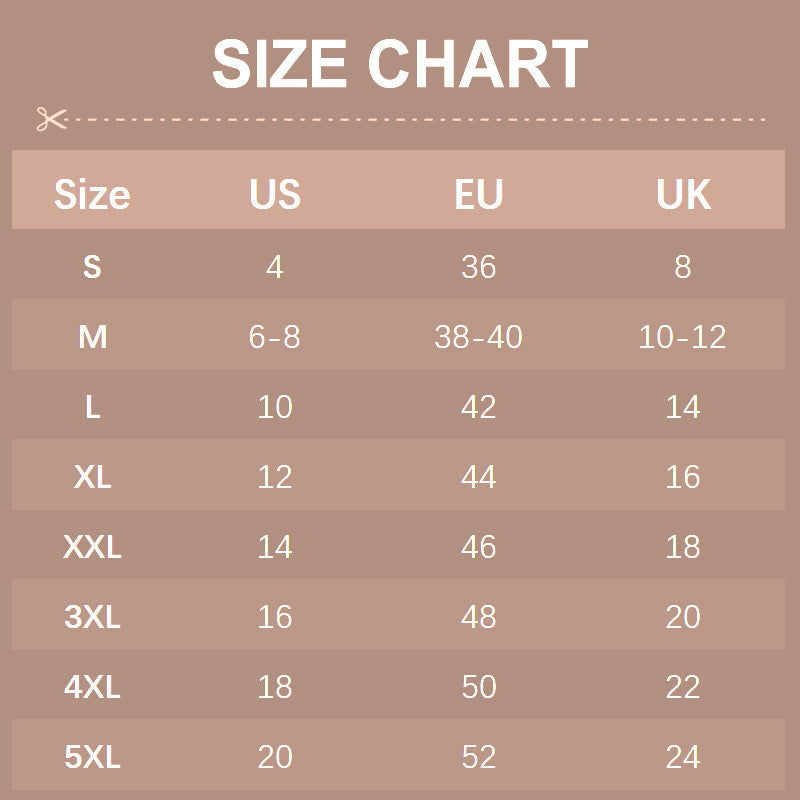This screenshot has width=800, height=800.
Task: Click the XL size row label
Action: click(x=92, y=477)
